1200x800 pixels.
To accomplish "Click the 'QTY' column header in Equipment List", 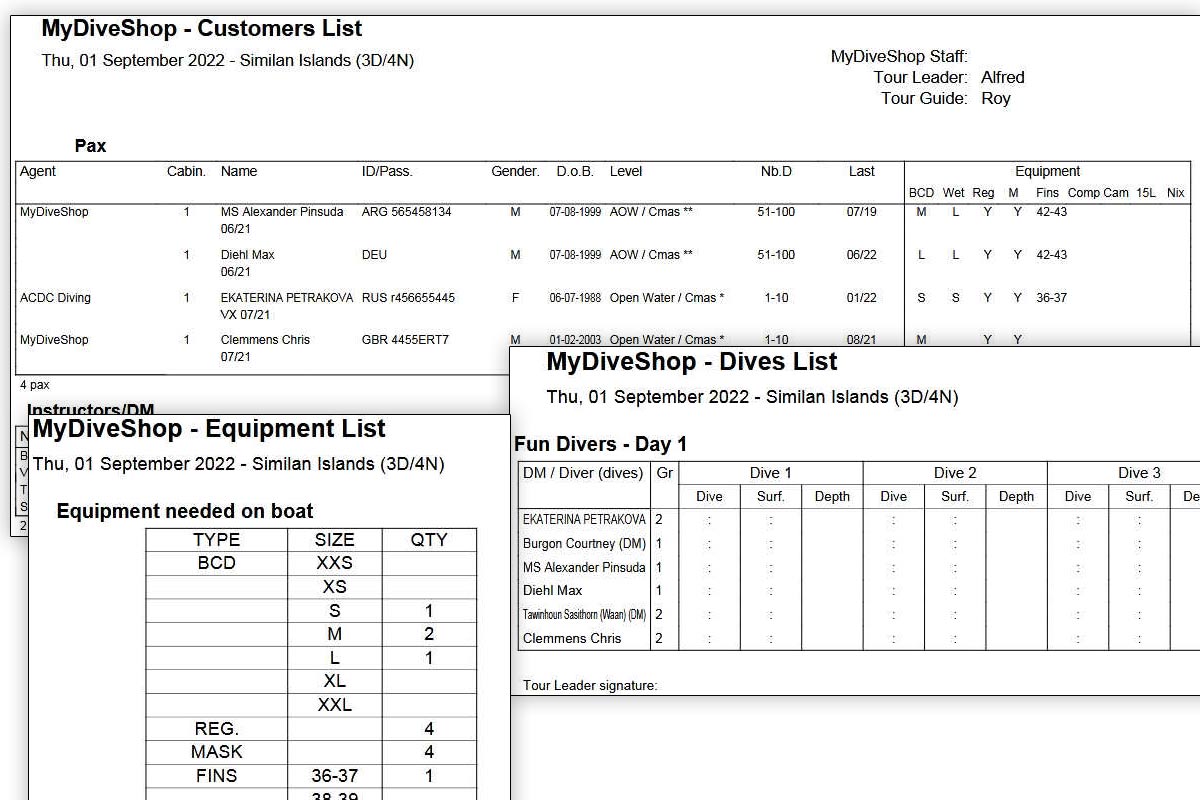I will point(429,540).
